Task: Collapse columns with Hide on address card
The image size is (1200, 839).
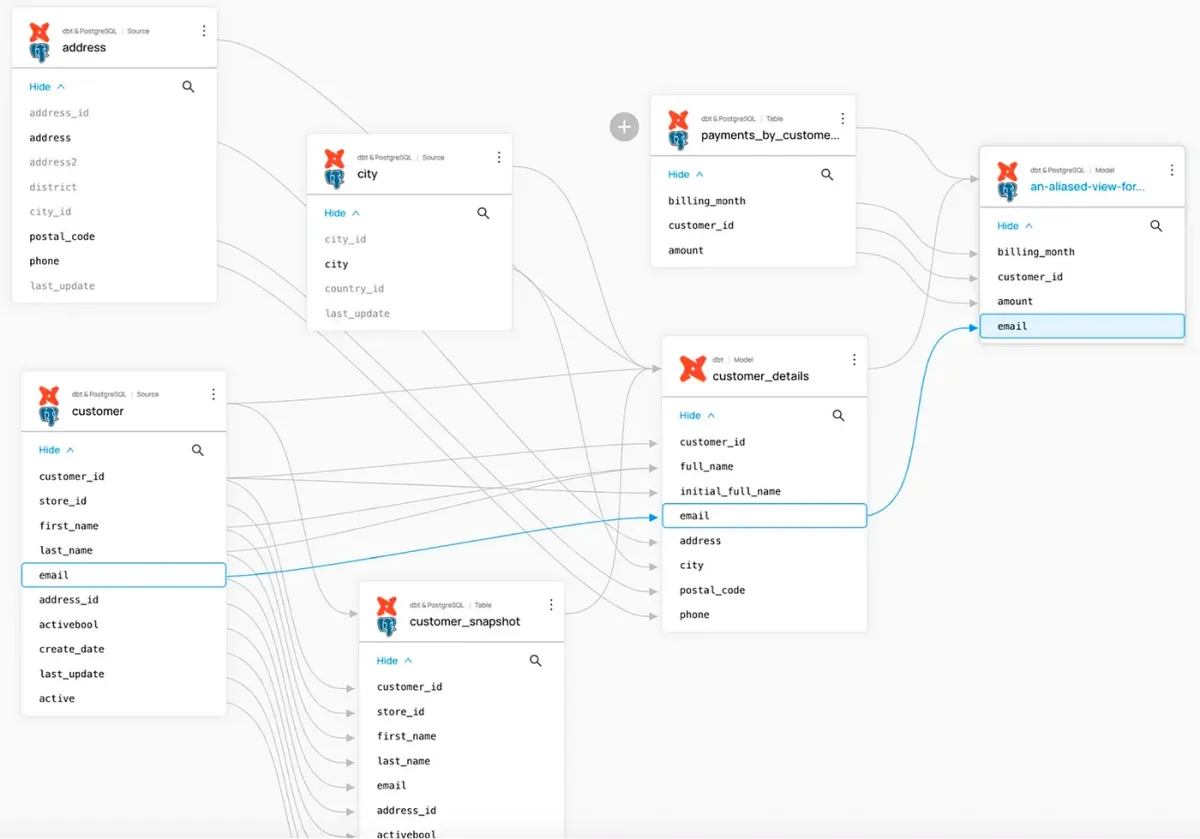Action: tap(47, 87)
